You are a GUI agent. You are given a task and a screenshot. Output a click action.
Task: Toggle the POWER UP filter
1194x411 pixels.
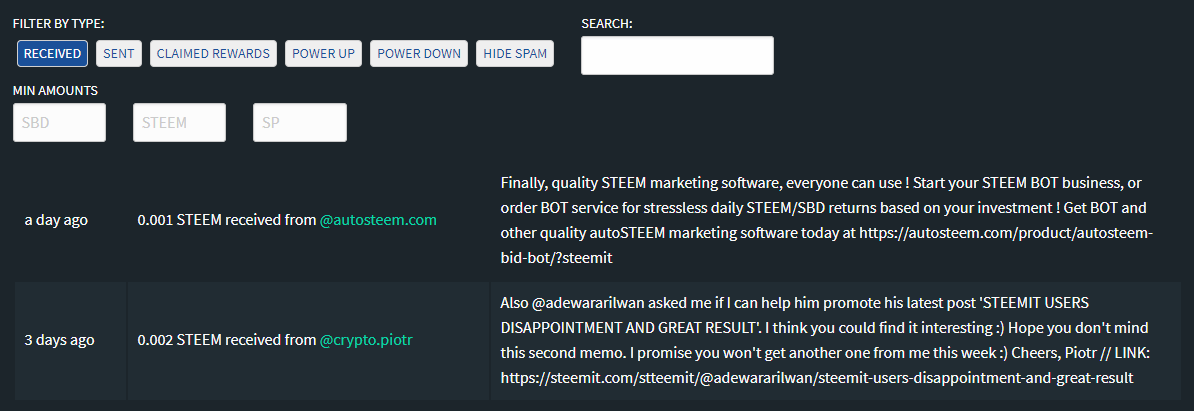(x=324, y=53)
